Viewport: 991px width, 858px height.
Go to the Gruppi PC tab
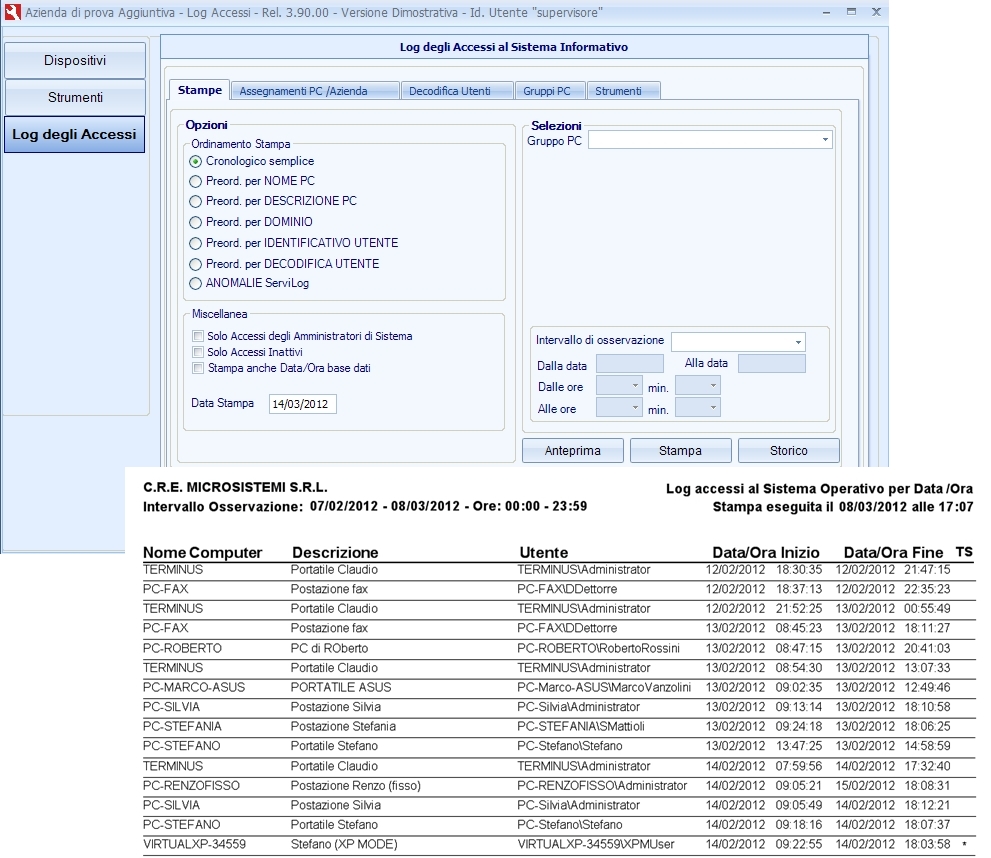click(x=547, y=91)
